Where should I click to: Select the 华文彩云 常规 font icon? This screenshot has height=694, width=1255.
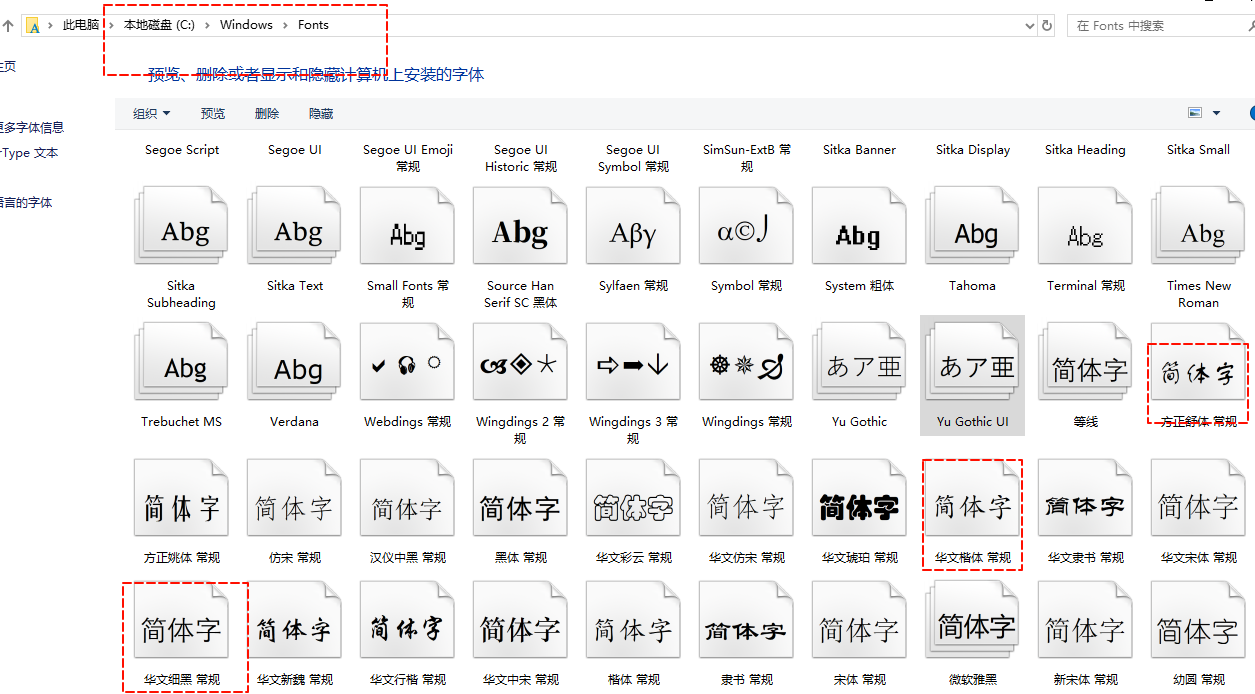pyautogui.click(x=633, y=498)
